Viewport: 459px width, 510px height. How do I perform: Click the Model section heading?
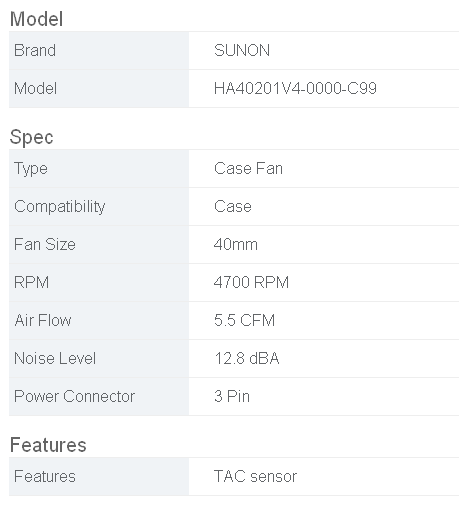pyautogui.click(x=36, y=19)
